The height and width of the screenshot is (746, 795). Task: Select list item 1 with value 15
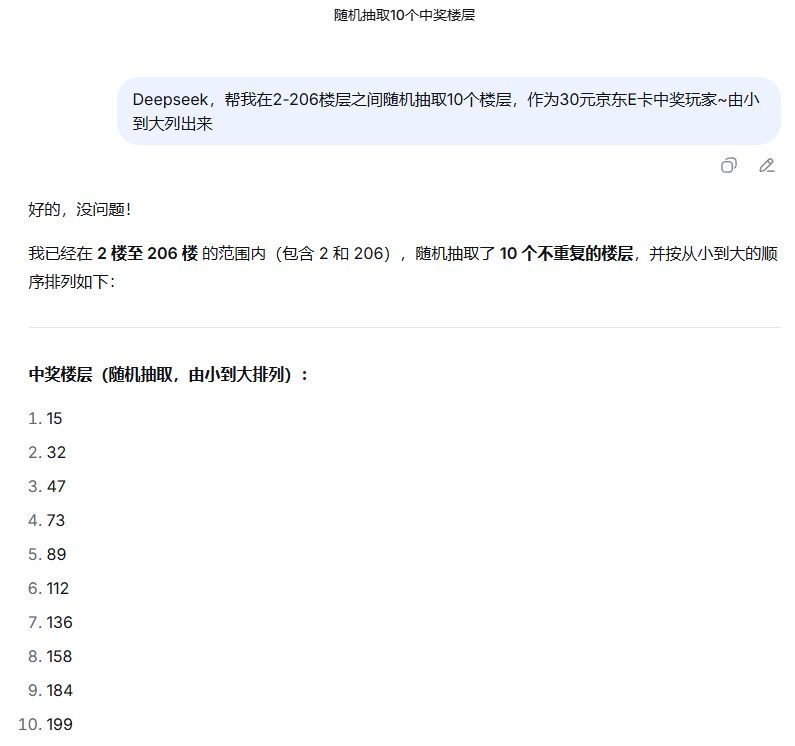(x=45, y=418)
